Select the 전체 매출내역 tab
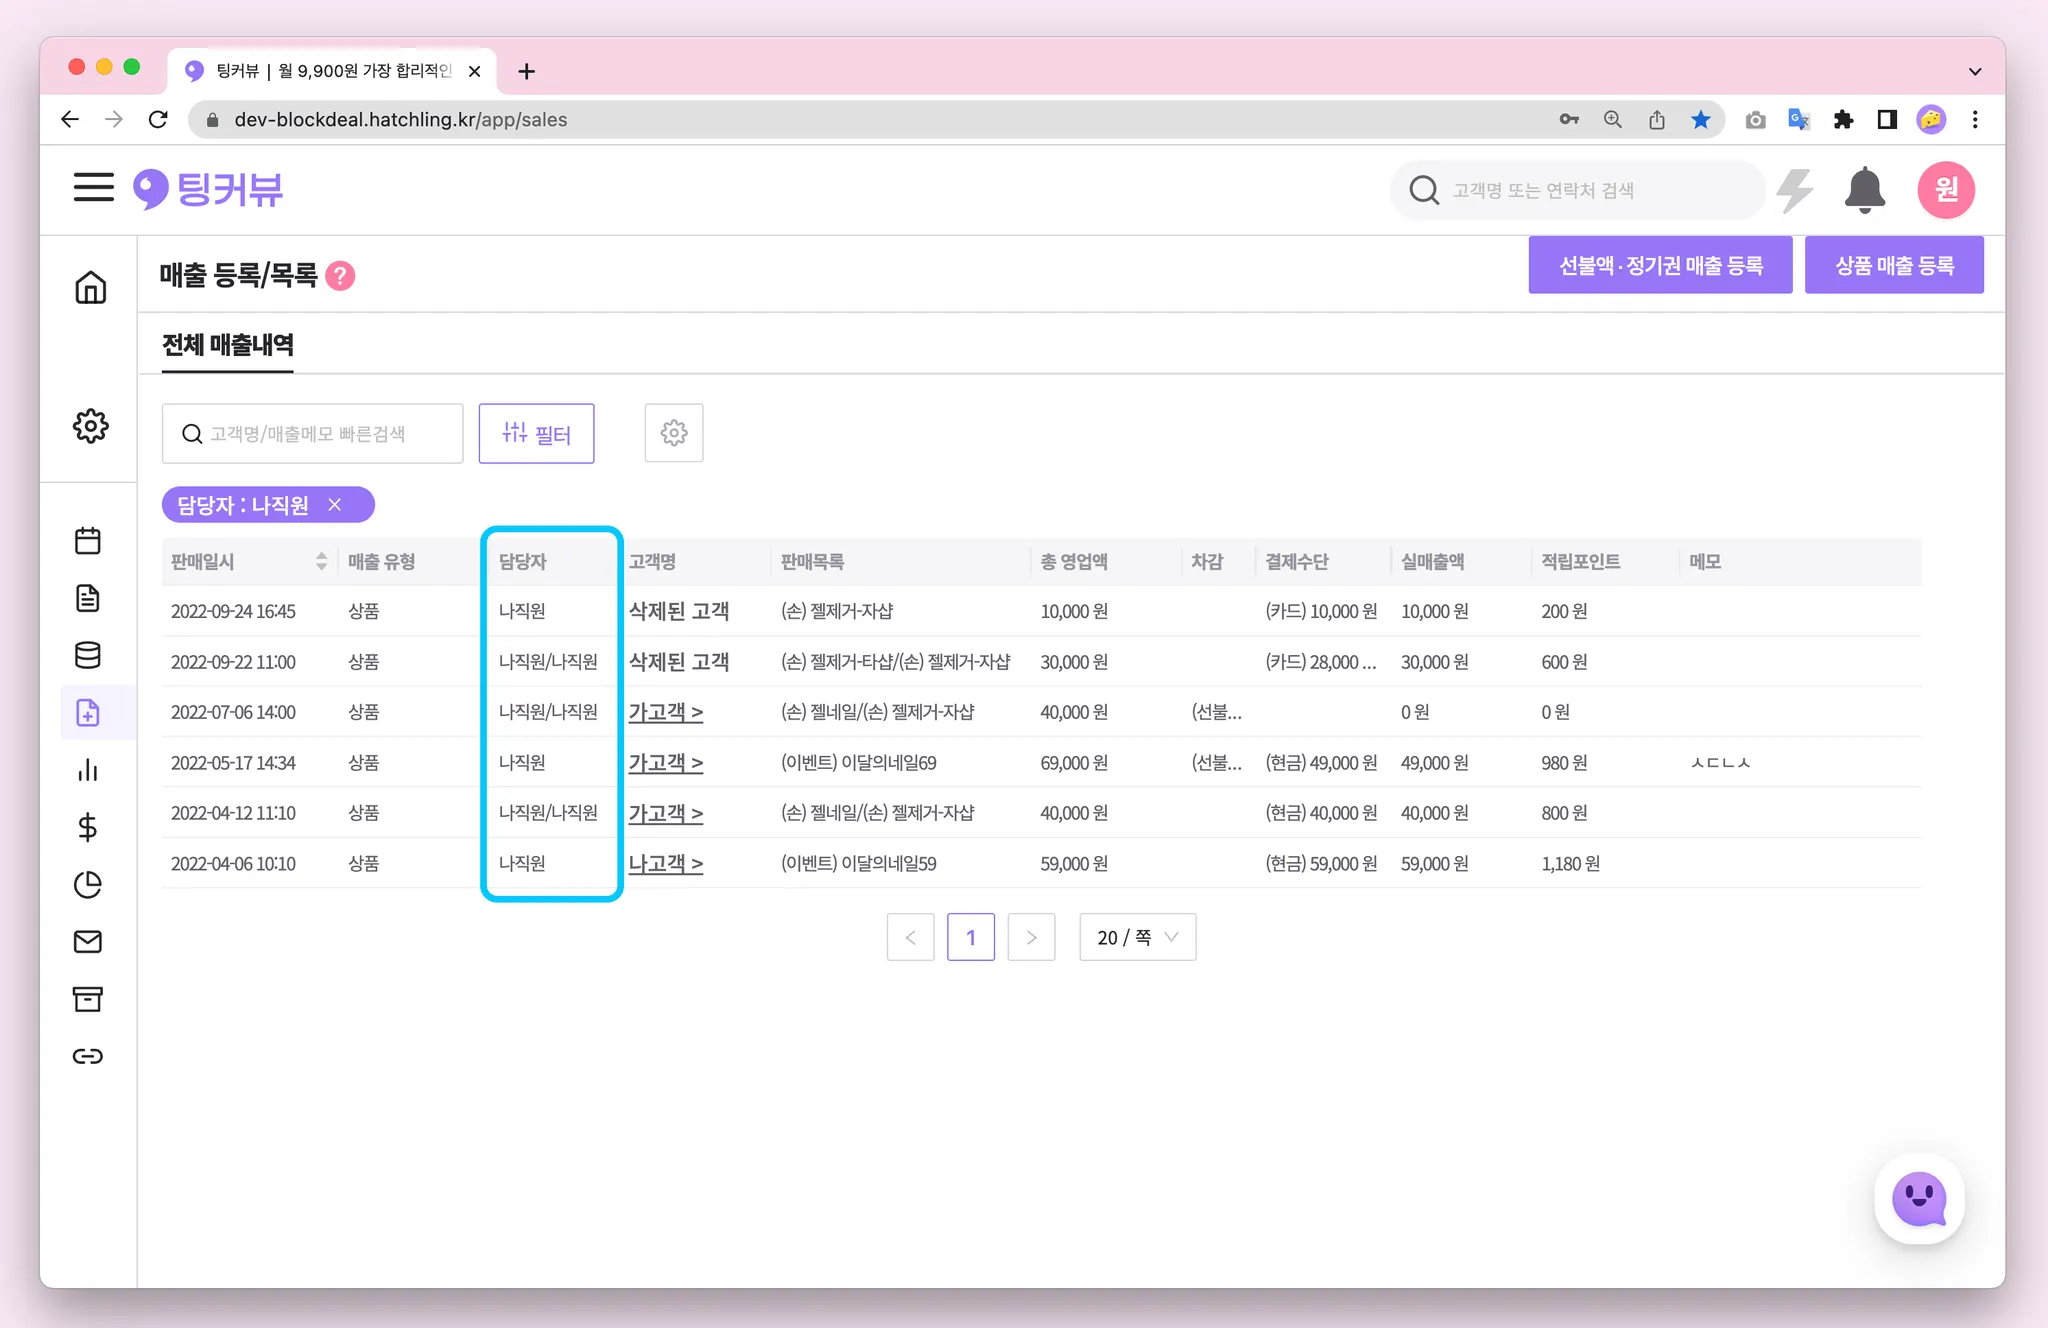Screen dimensions: 2048x1328 click(228, 345)
